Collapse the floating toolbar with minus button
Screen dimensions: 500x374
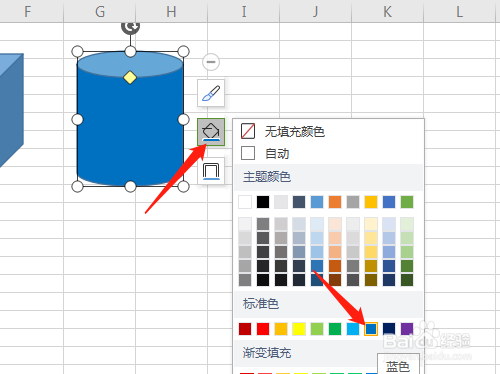(x=211, y=62)
